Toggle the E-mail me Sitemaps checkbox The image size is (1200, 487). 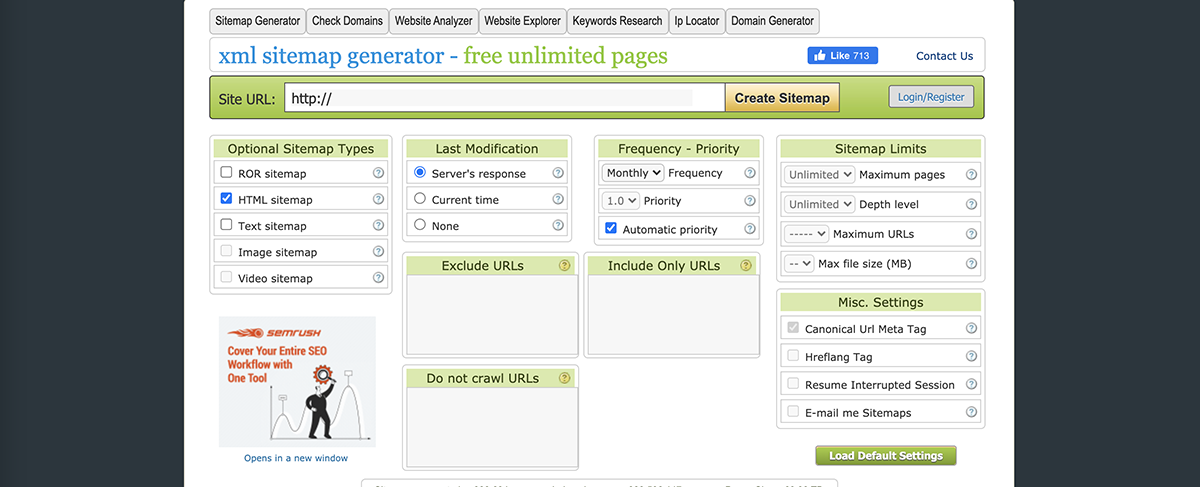point(793,411)
